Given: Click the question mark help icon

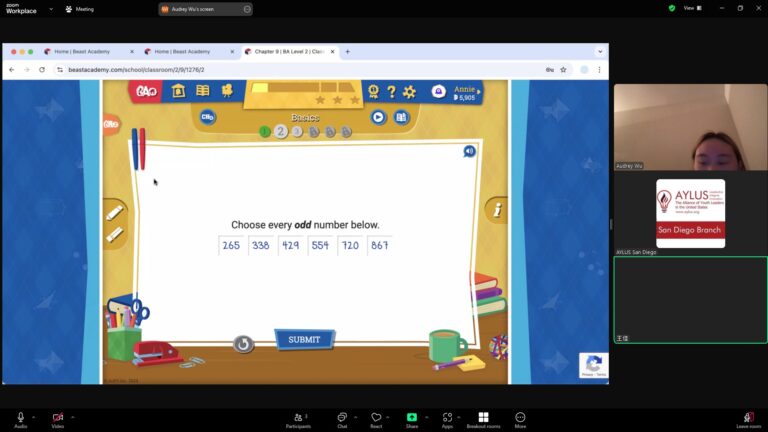Looking at the screenshot, I should (391, 92).
